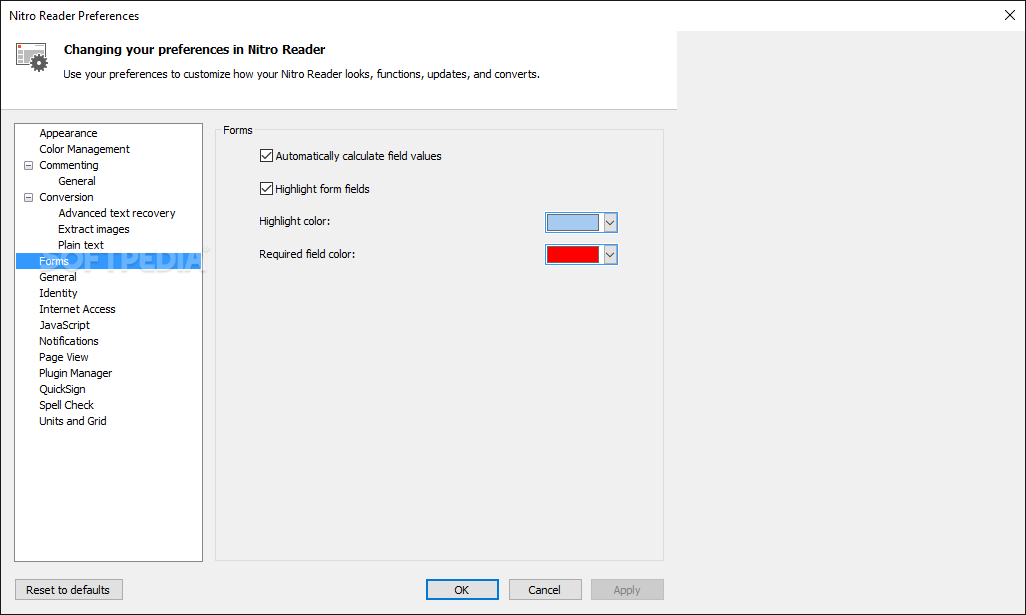
Task: Open Page View preferences
Action: pyautogui.click(x=63, y=357)
